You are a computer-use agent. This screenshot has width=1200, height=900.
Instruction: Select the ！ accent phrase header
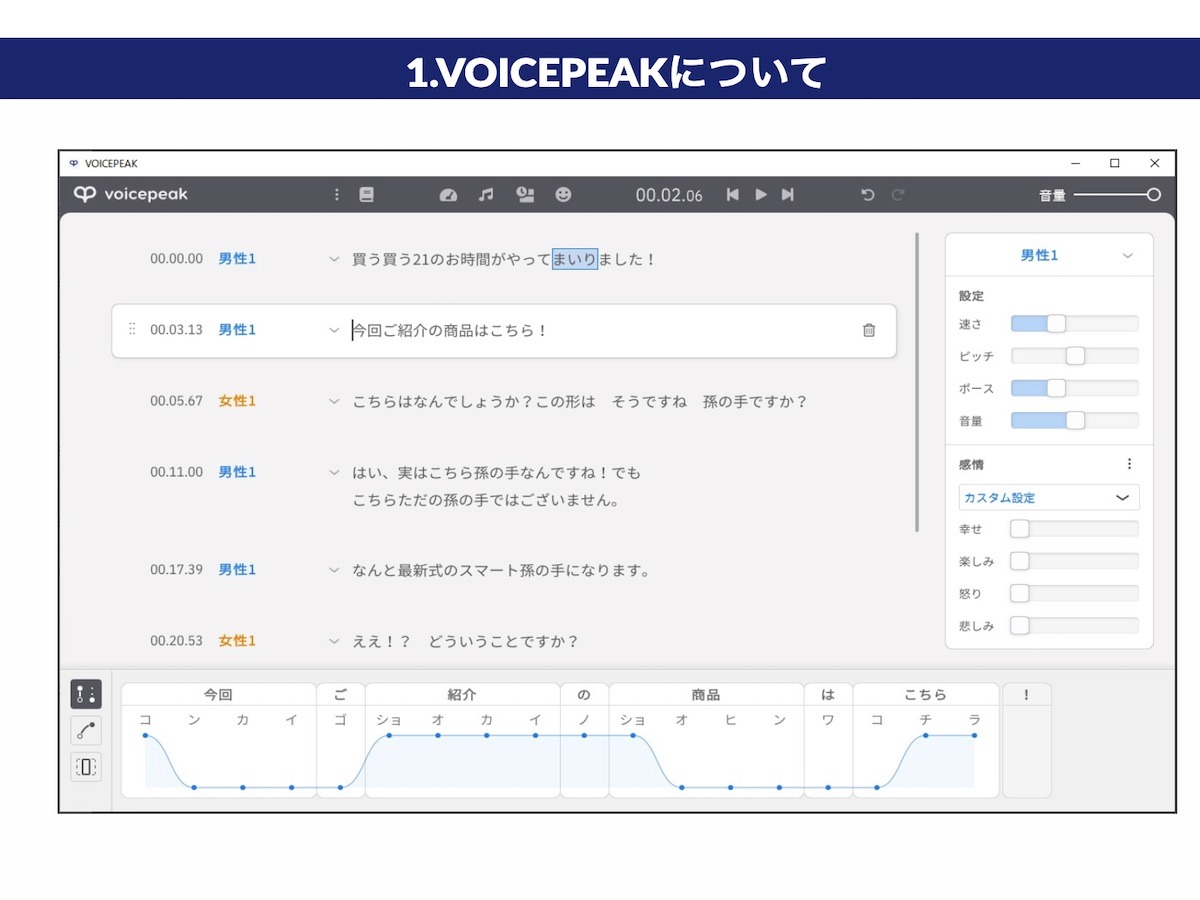click(1026, 694)
